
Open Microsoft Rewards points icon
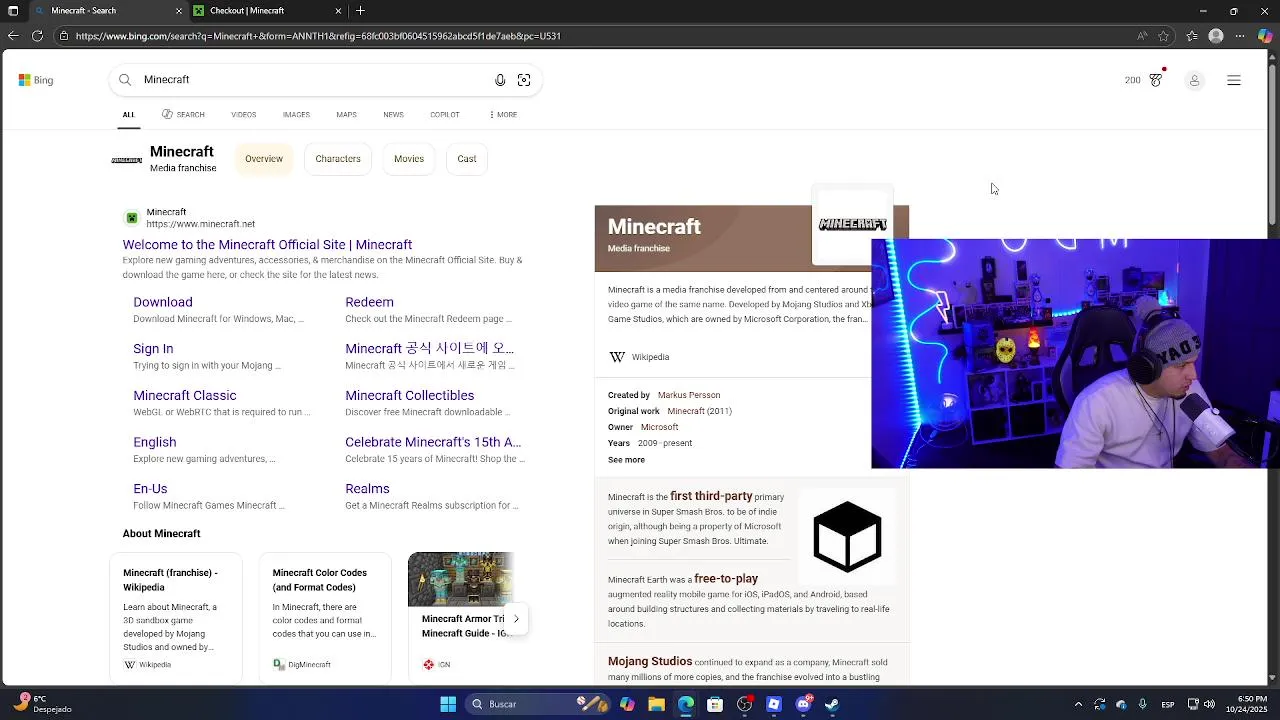click(1156, 80)
